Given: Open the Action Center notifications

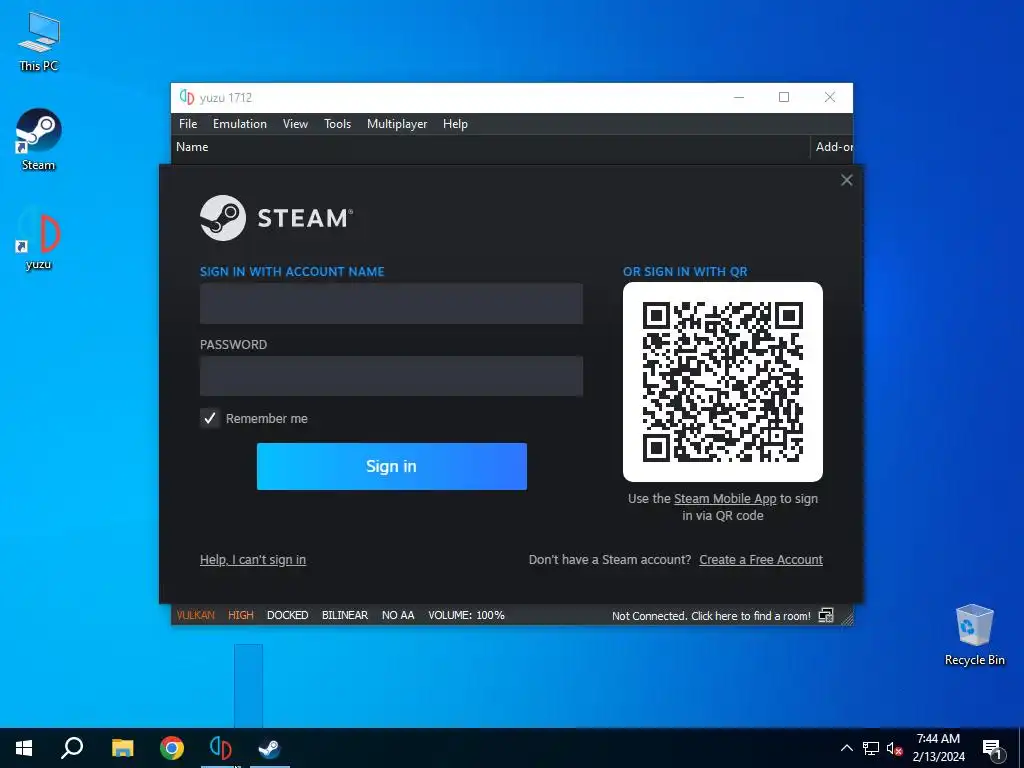Looking at the screenshot, I should click(993, 748).
